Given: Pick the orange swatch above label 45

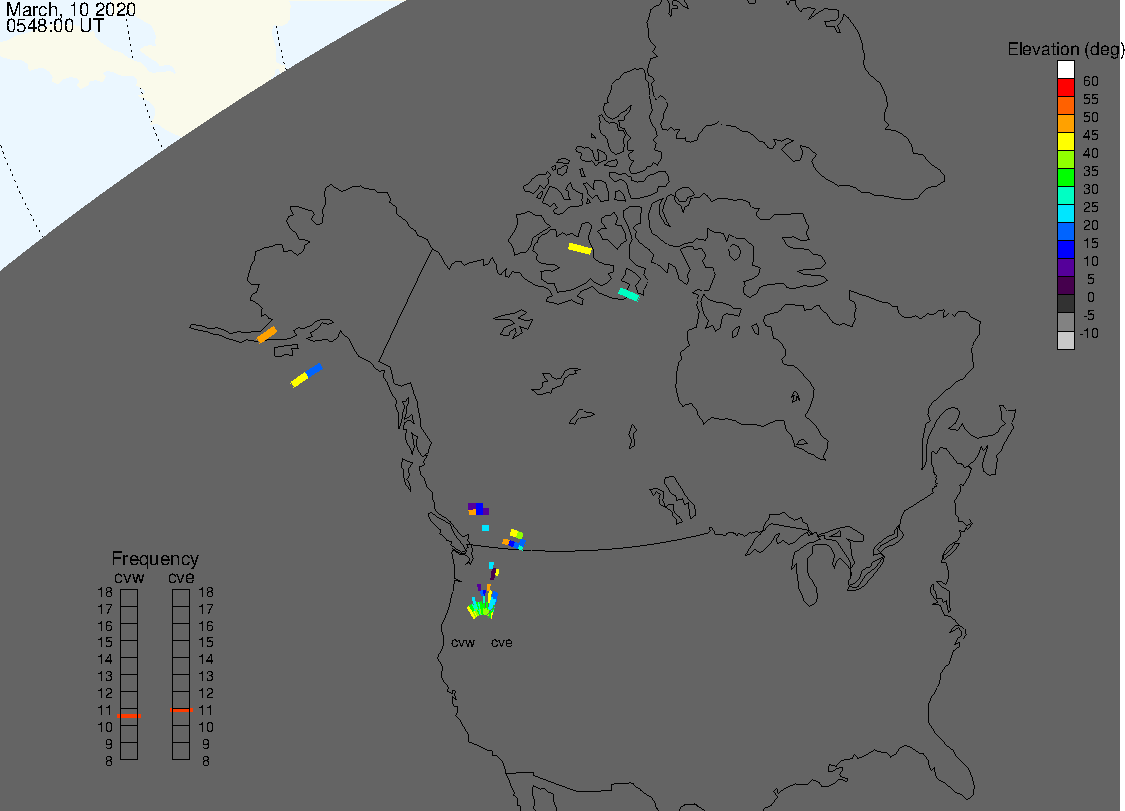Looking at the screenshot, I should click(x=1065, y=123).
